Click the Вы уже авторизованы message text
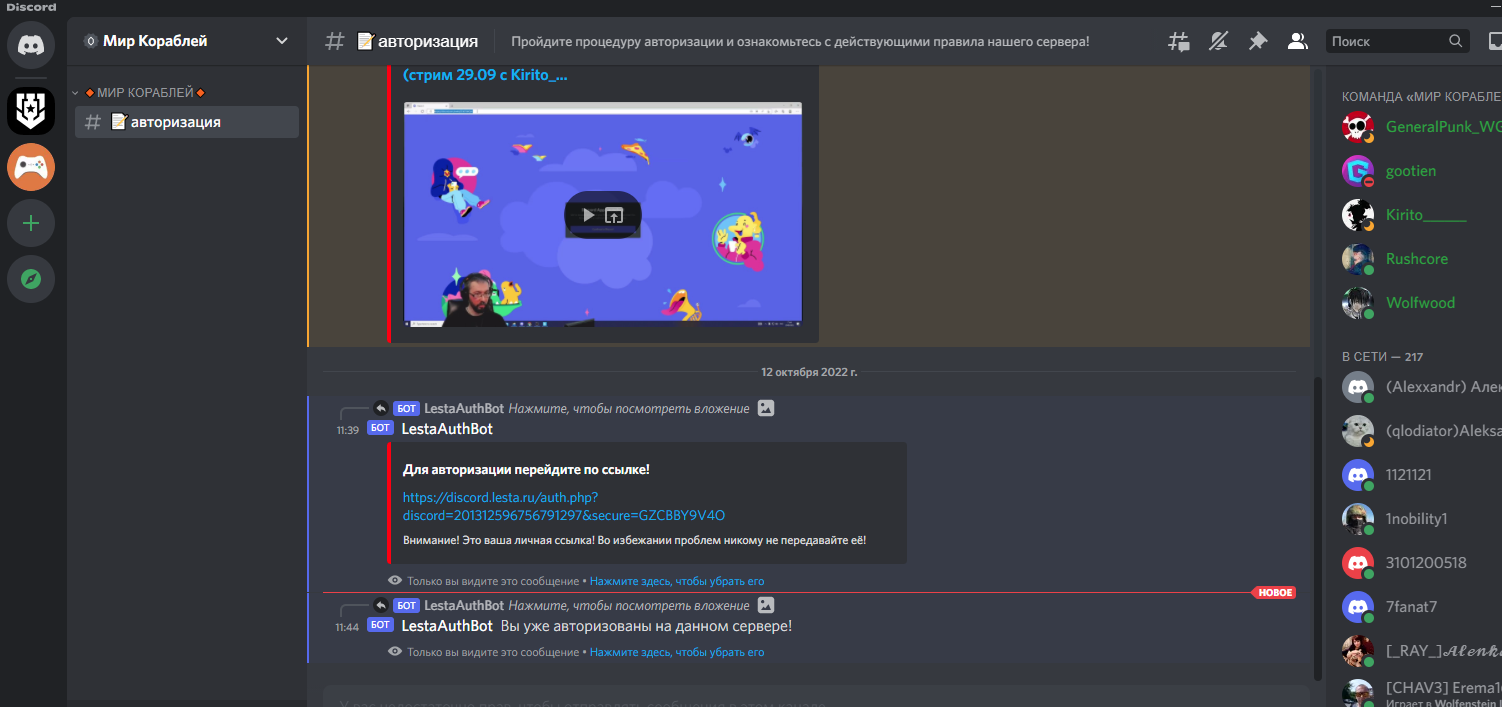1502x707 pixels. click(x=646, y=626)
